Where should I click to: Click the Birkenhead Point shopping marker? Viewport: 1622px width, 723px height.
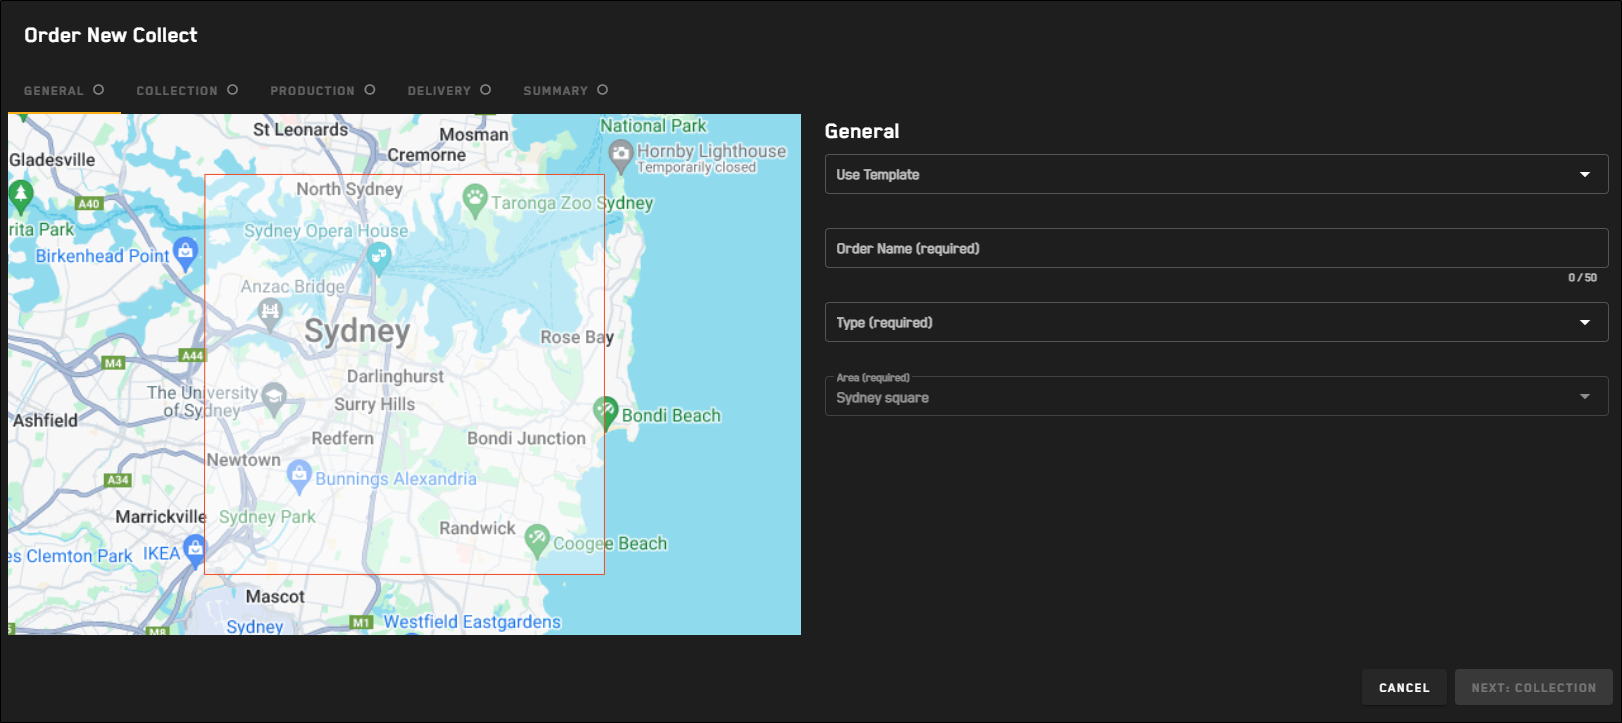click(x=185, y=251)
